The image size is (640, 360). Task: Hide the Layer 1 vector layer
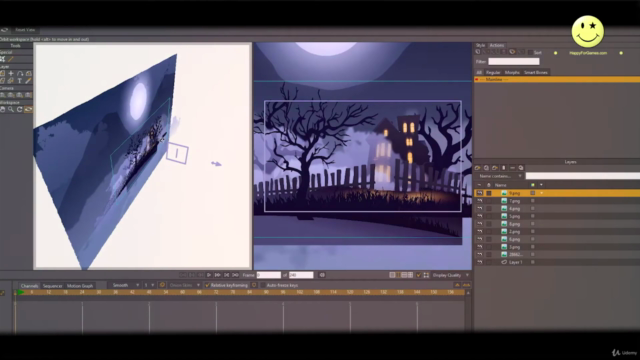point(480,262)
